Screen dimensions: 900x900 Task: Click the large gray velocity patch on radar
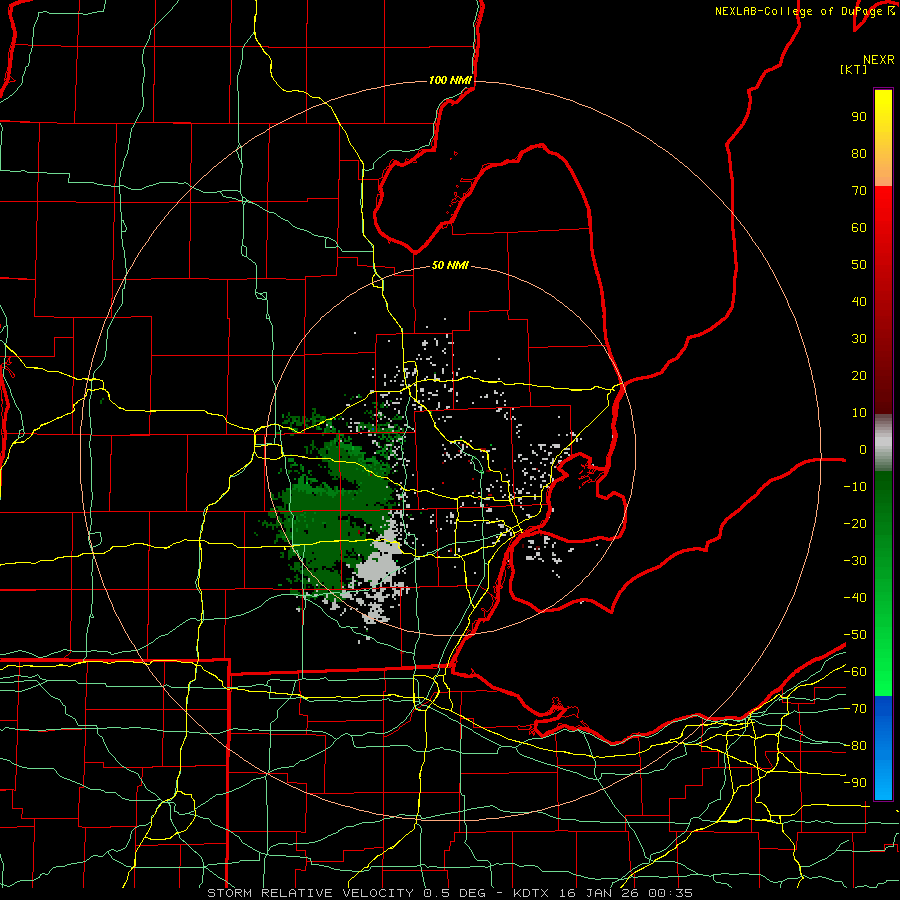[x=380, y=565]
